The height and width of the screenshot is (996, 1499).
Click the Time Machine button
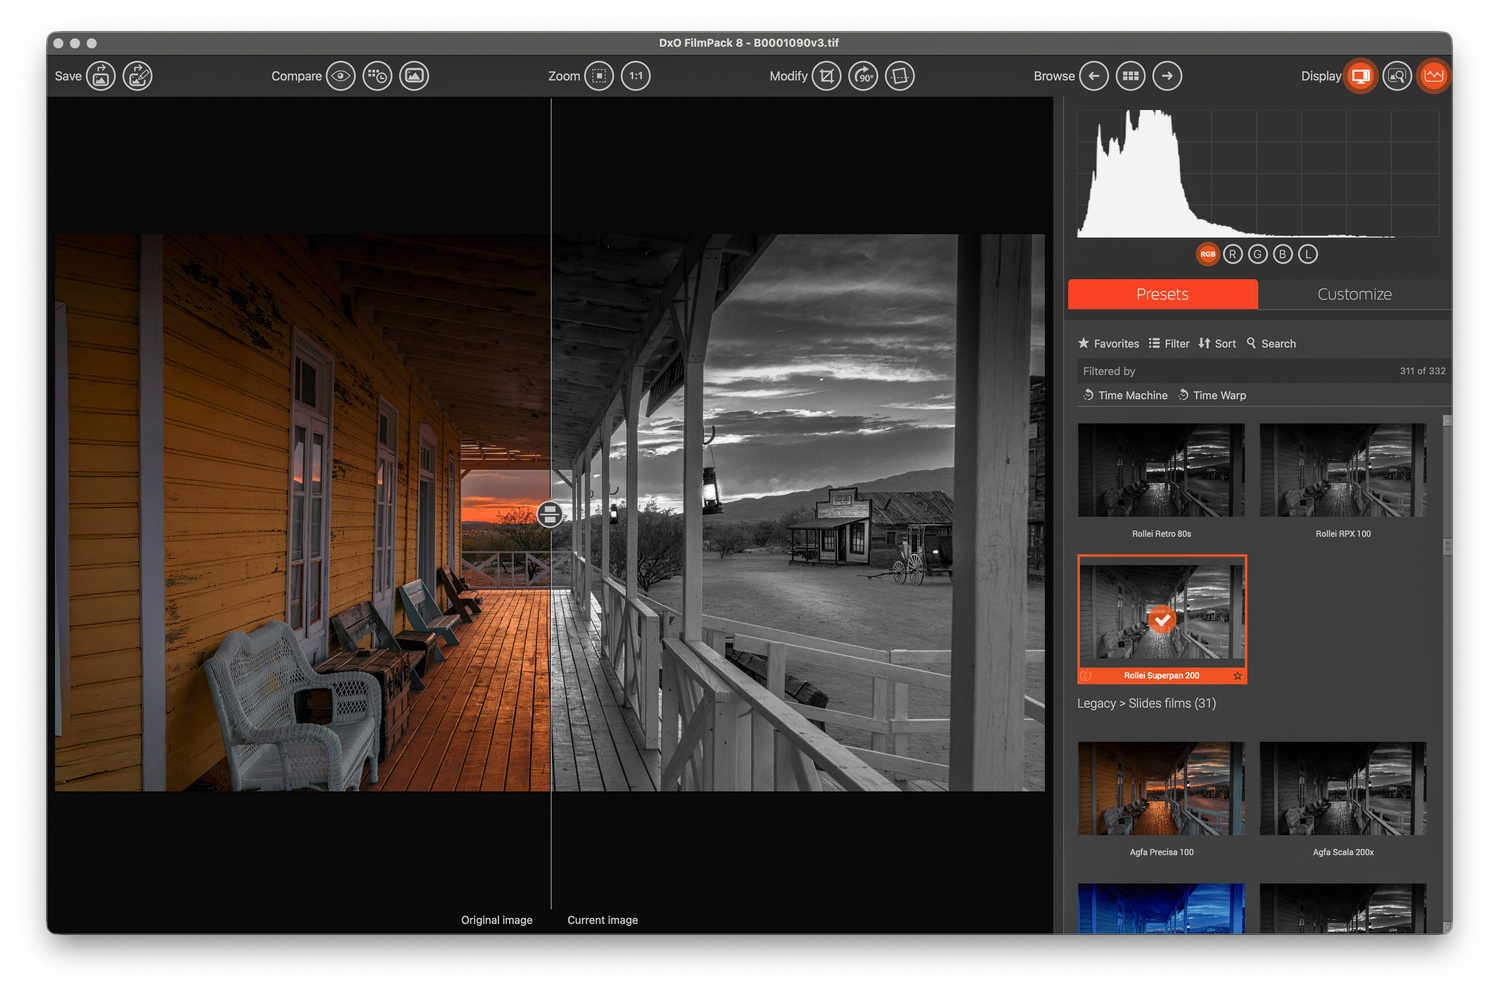pyautogui.click(x=1125, y=396)
